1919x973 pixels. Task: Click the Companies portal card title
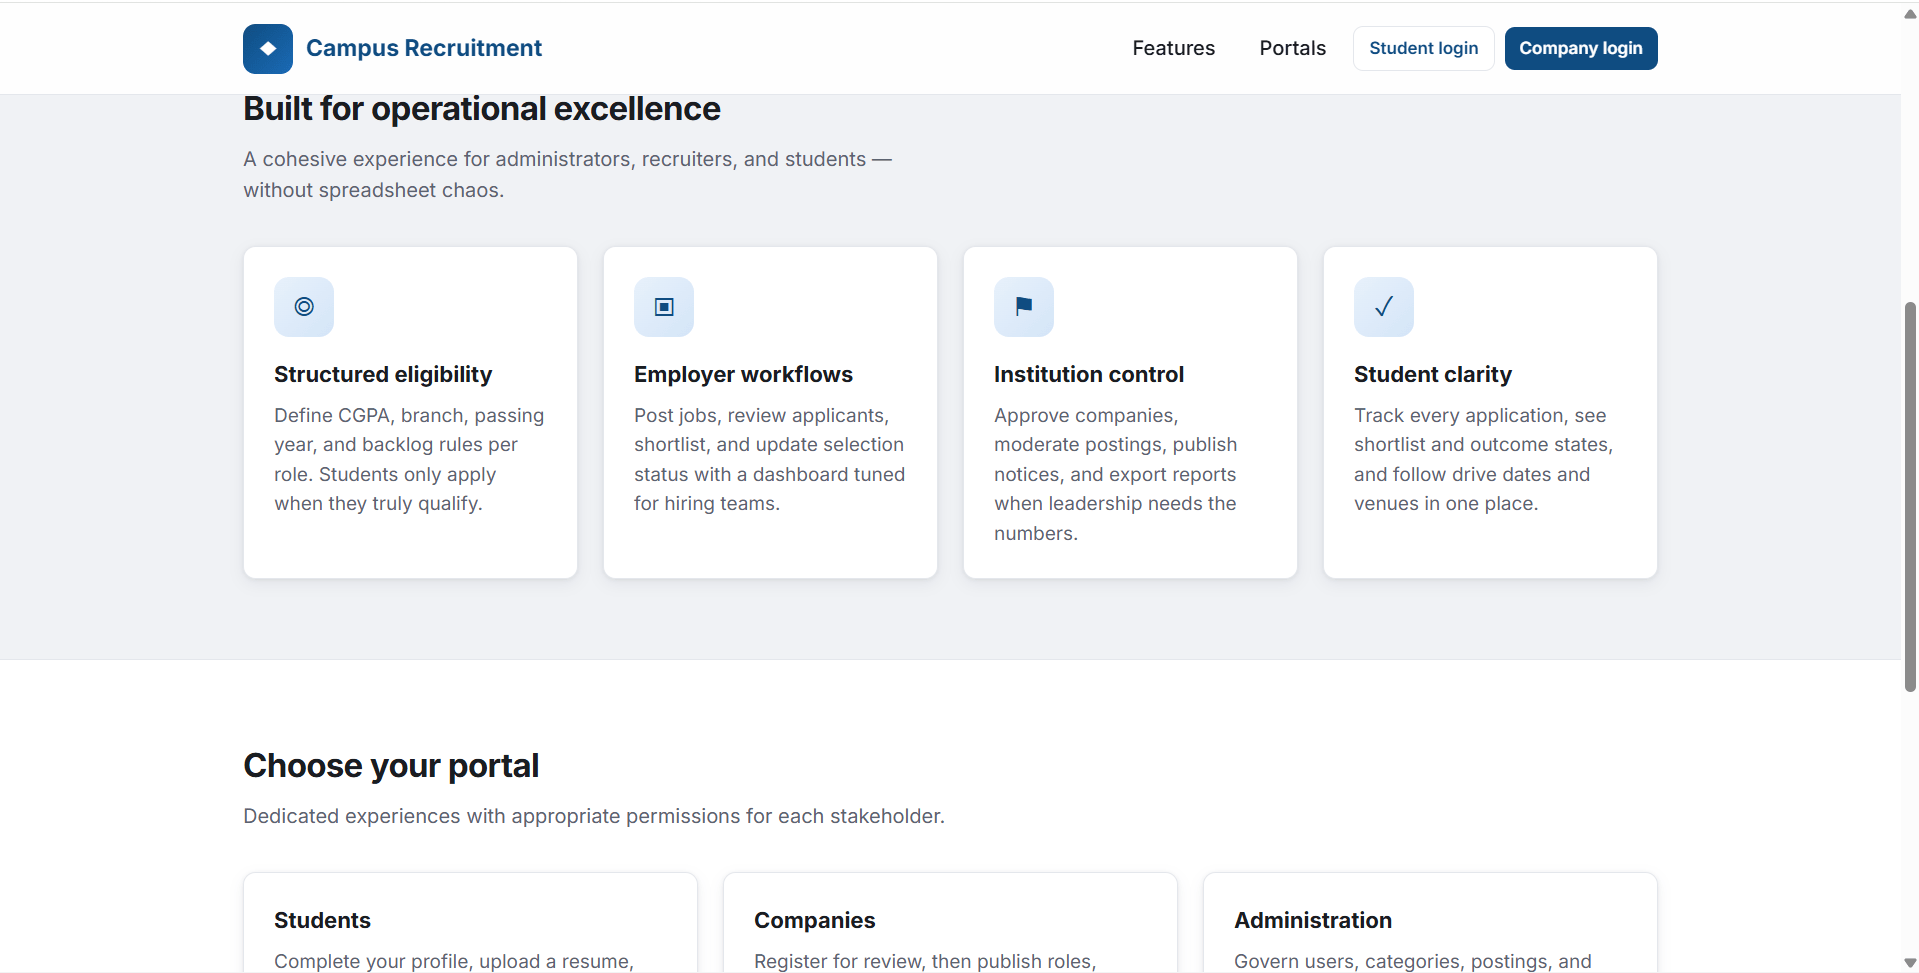pos(815,920)
